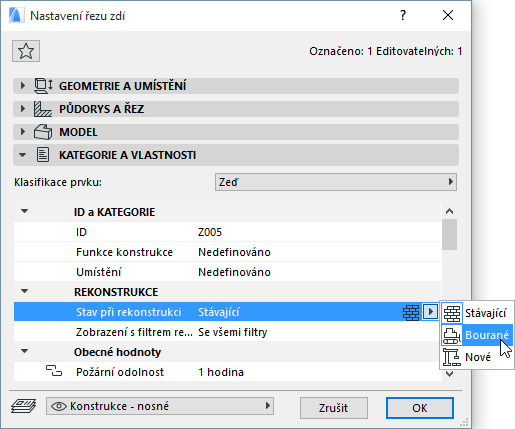The image size is (515, 429).
Task: Click the Stávající value in the selected row
Action: click(219, 312)
